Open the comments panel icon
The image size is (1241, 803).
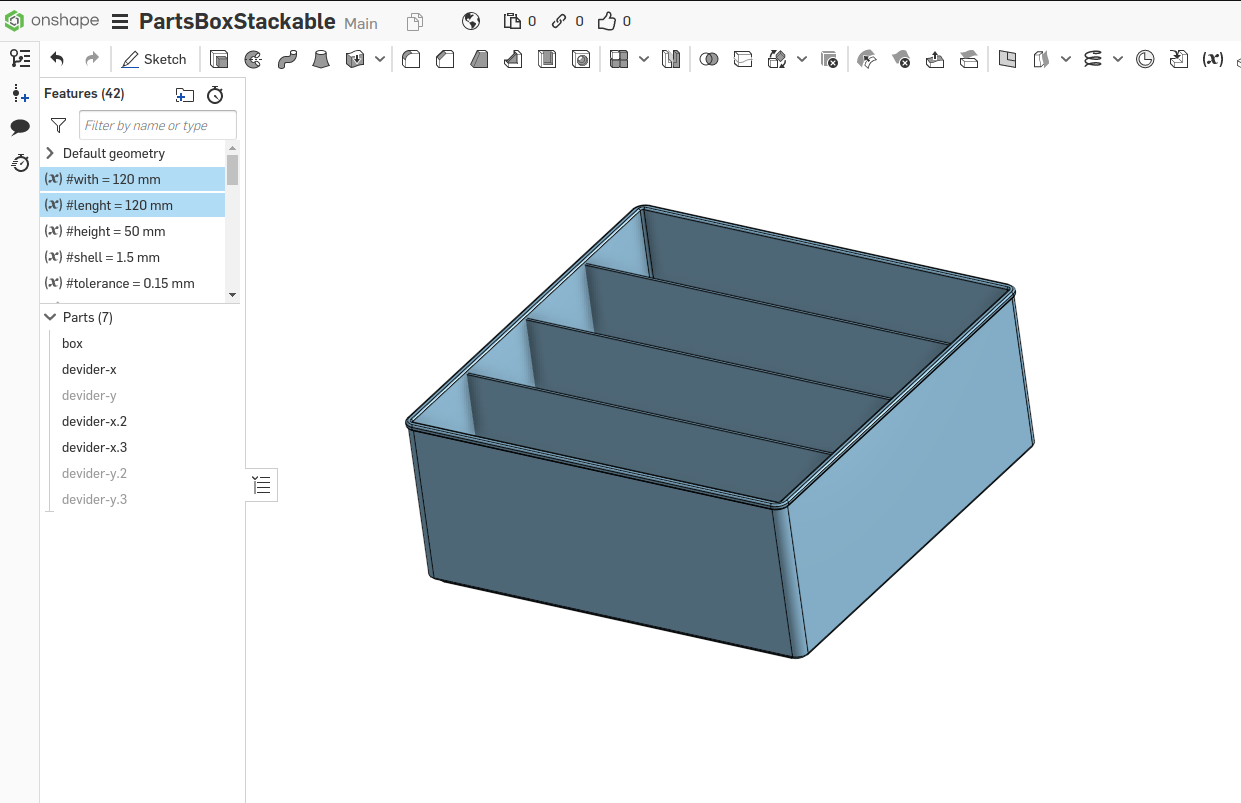(x=20, y=127)
